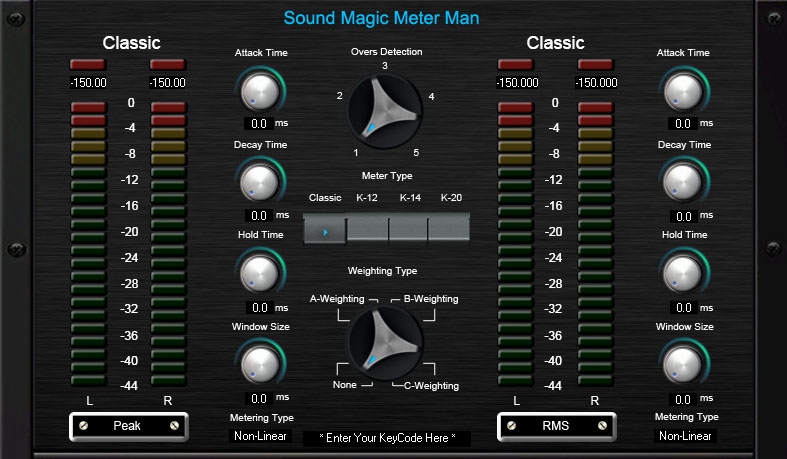Click left meter L channel -150.00 readout
The height and width of the screenshot is (459, 787).
pyautogui.click(x=88, y=83)
